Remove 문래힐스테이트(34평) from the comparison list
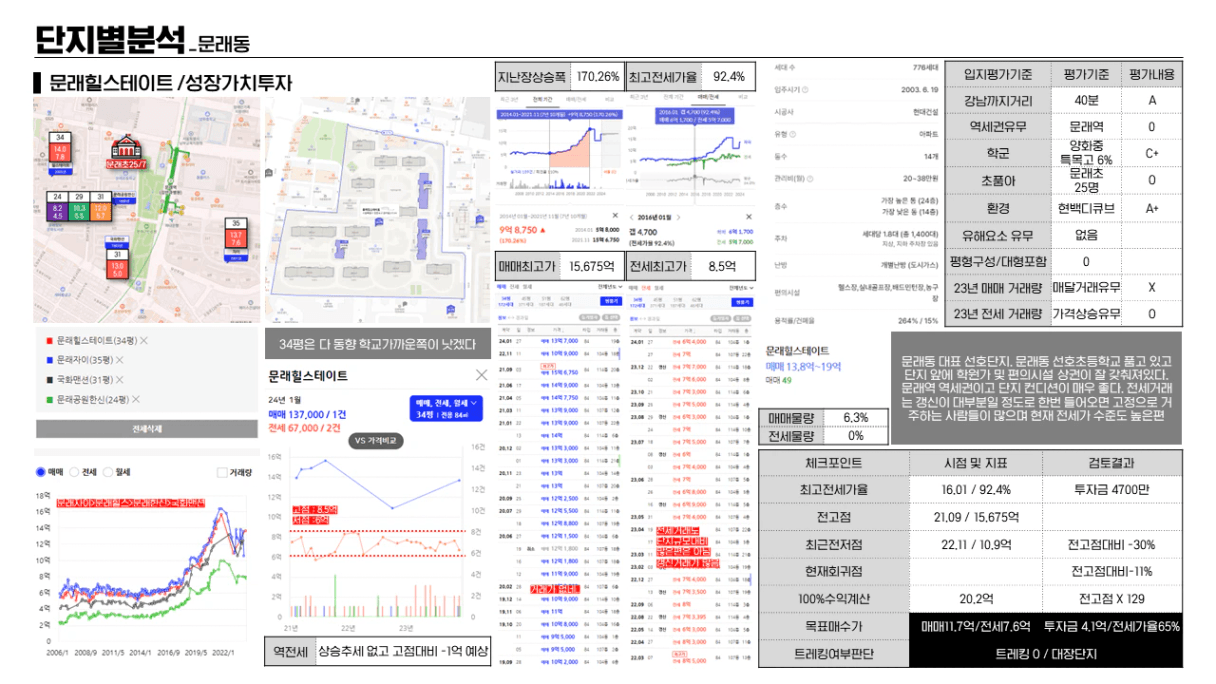The height and width of the screenshot is (684, 1216). tap(144, 341)
